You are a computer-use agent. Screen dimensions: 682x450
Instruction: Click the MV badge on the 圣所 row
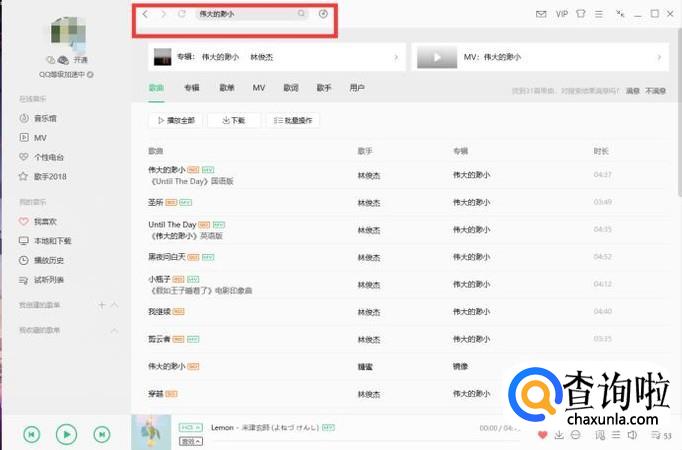(x=186, y=203)
